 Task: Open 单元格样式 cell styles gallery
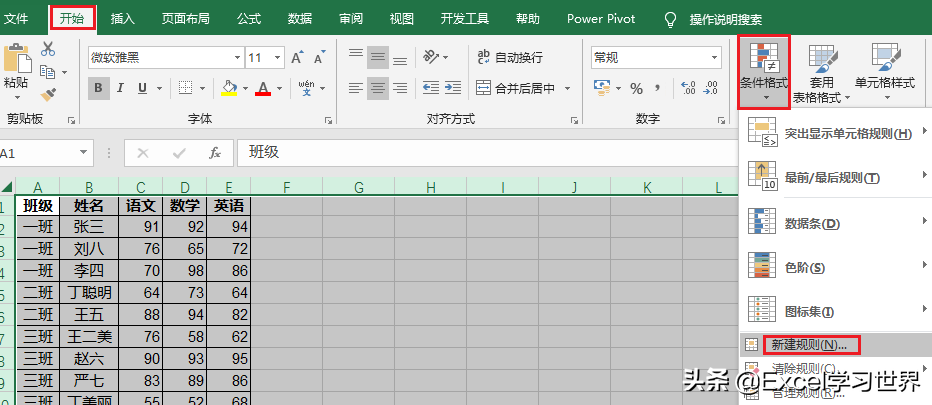point(885,73)
